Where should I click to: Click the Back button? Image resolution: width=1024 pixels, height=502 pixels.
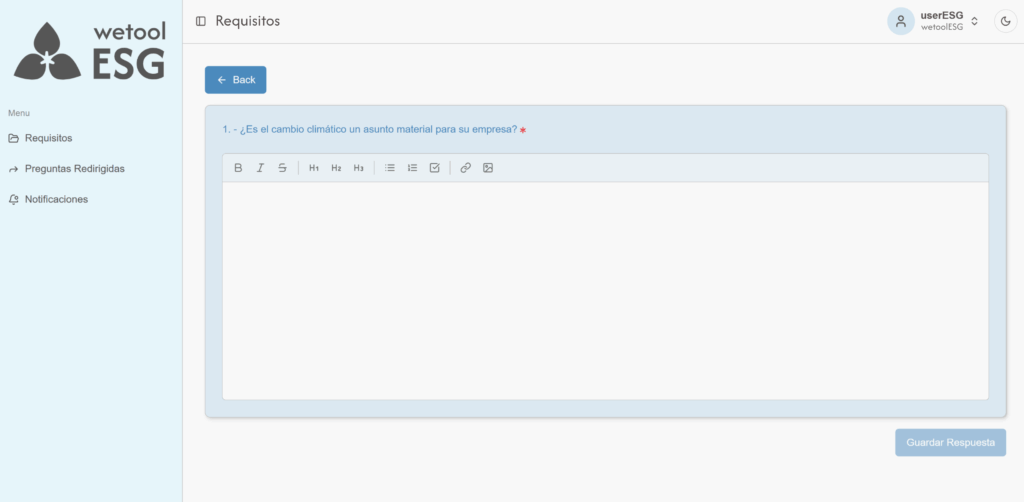click(236, 80)
